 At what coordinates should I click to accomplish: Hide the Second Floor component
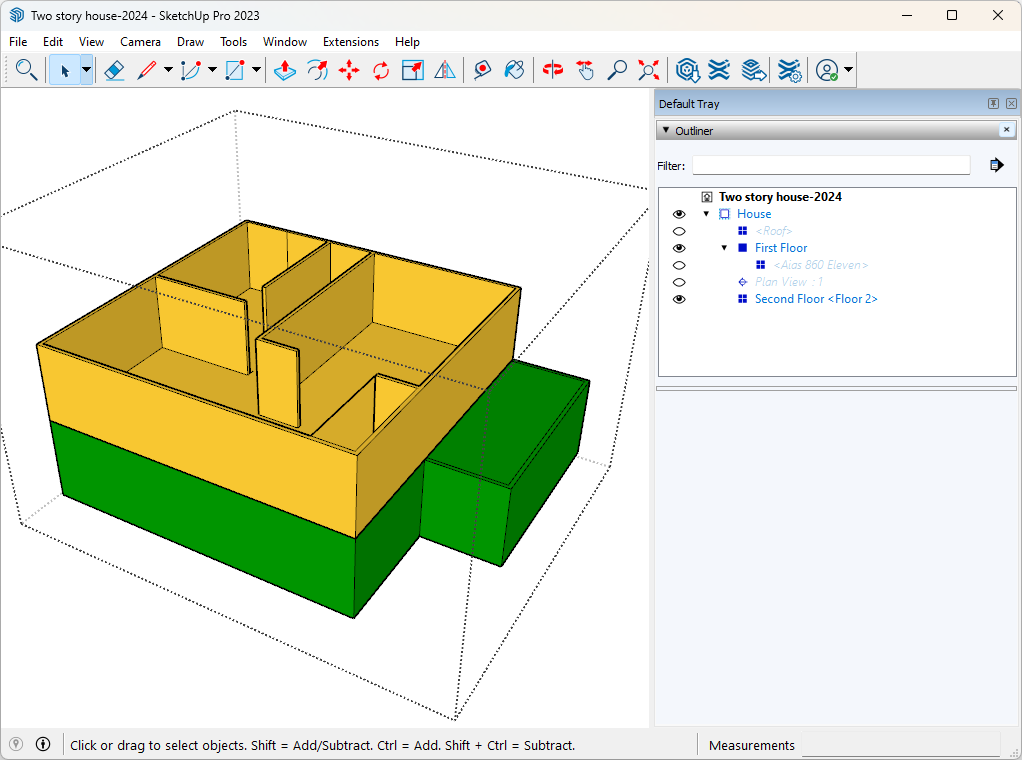(679, 299)
